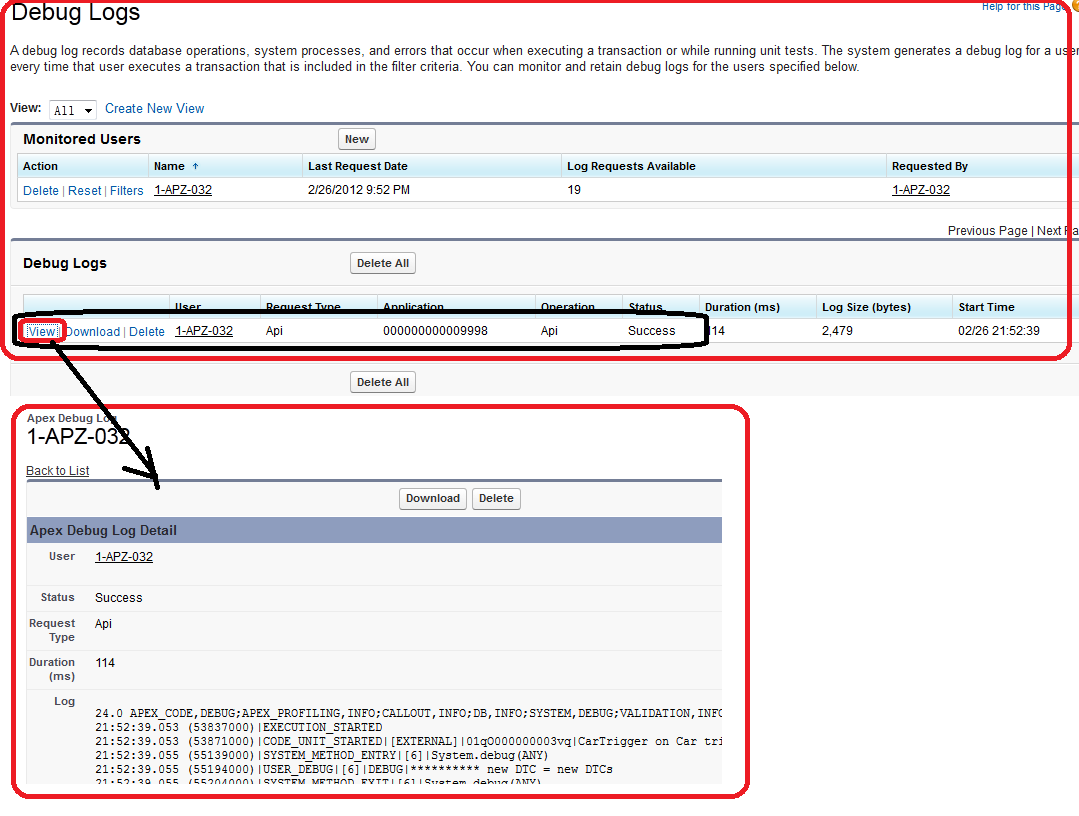Click View link in the debug log row
The width and height of the screenshot is (1079, 816).
click(41, 332)
